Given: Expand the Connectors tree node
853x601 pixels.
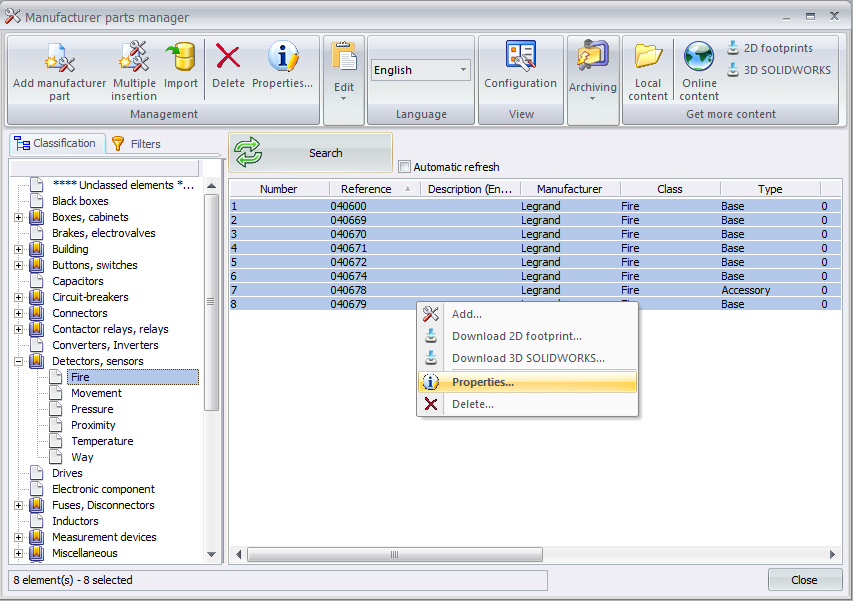Looking at the screenshot, I should [17, 312].
